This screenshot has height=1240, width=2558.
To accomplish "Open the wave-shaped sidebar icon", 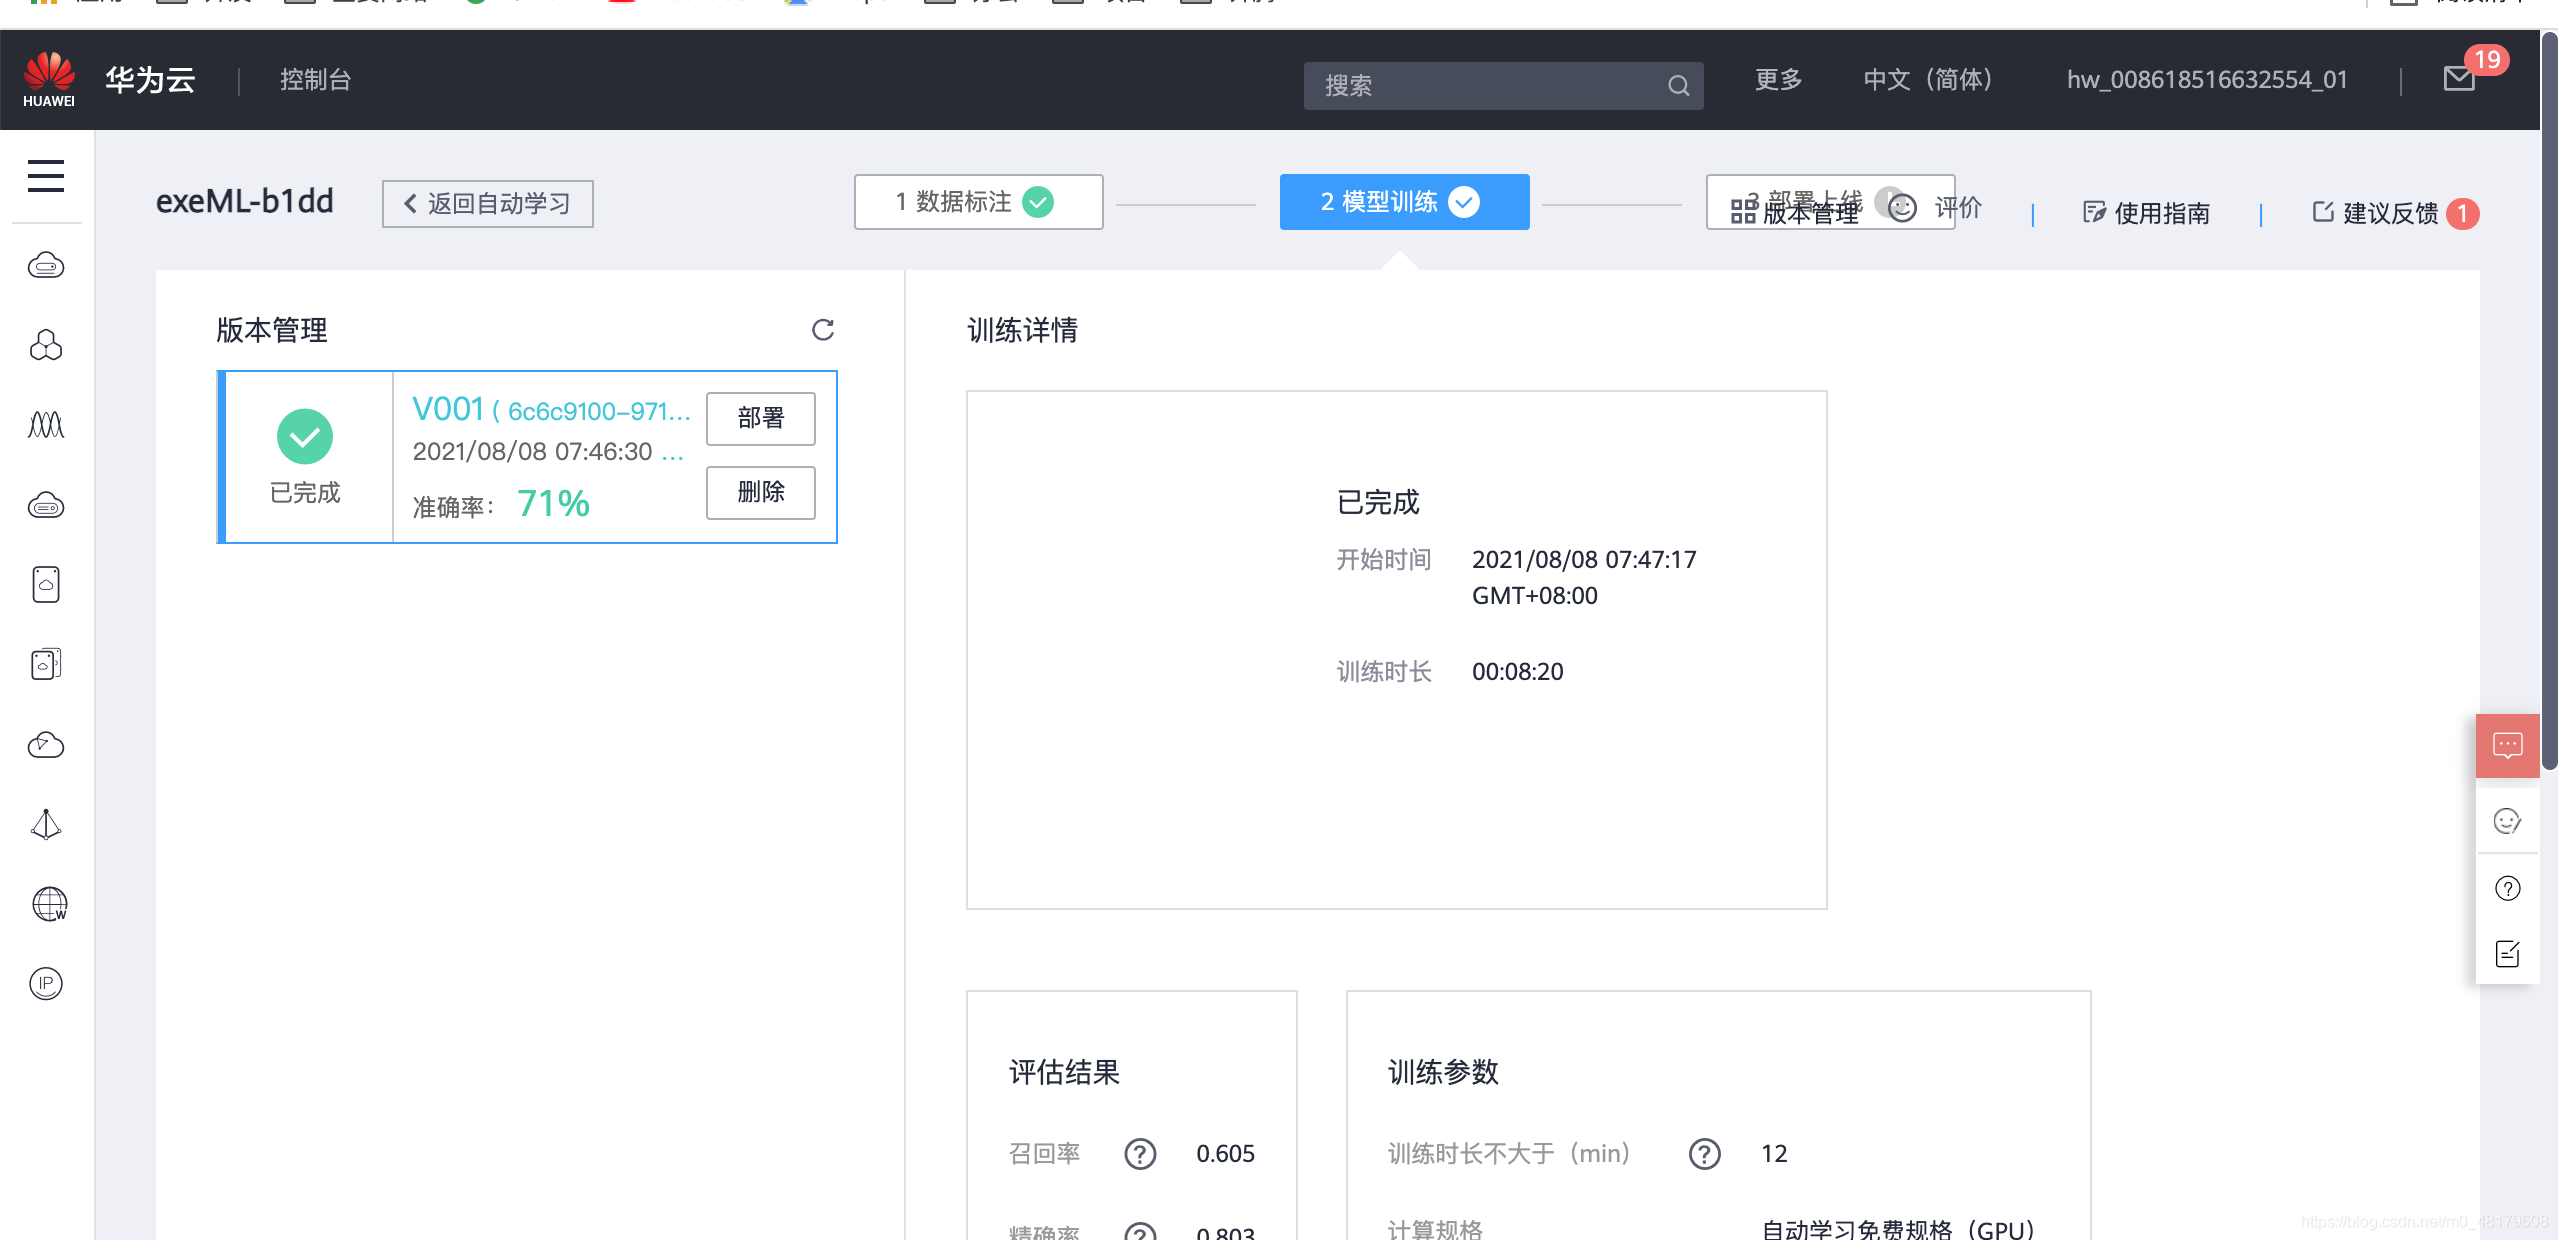I will click(46, 425).
